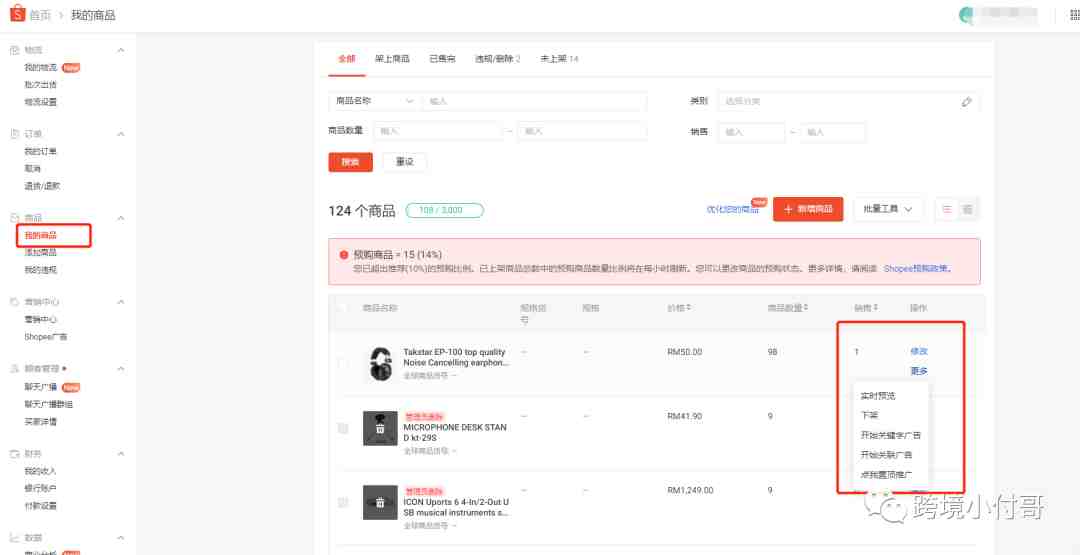Open the Shopee预购政策 link in the alert
1080x555 pixels.
pyautogui.click(x=917, y=269)
